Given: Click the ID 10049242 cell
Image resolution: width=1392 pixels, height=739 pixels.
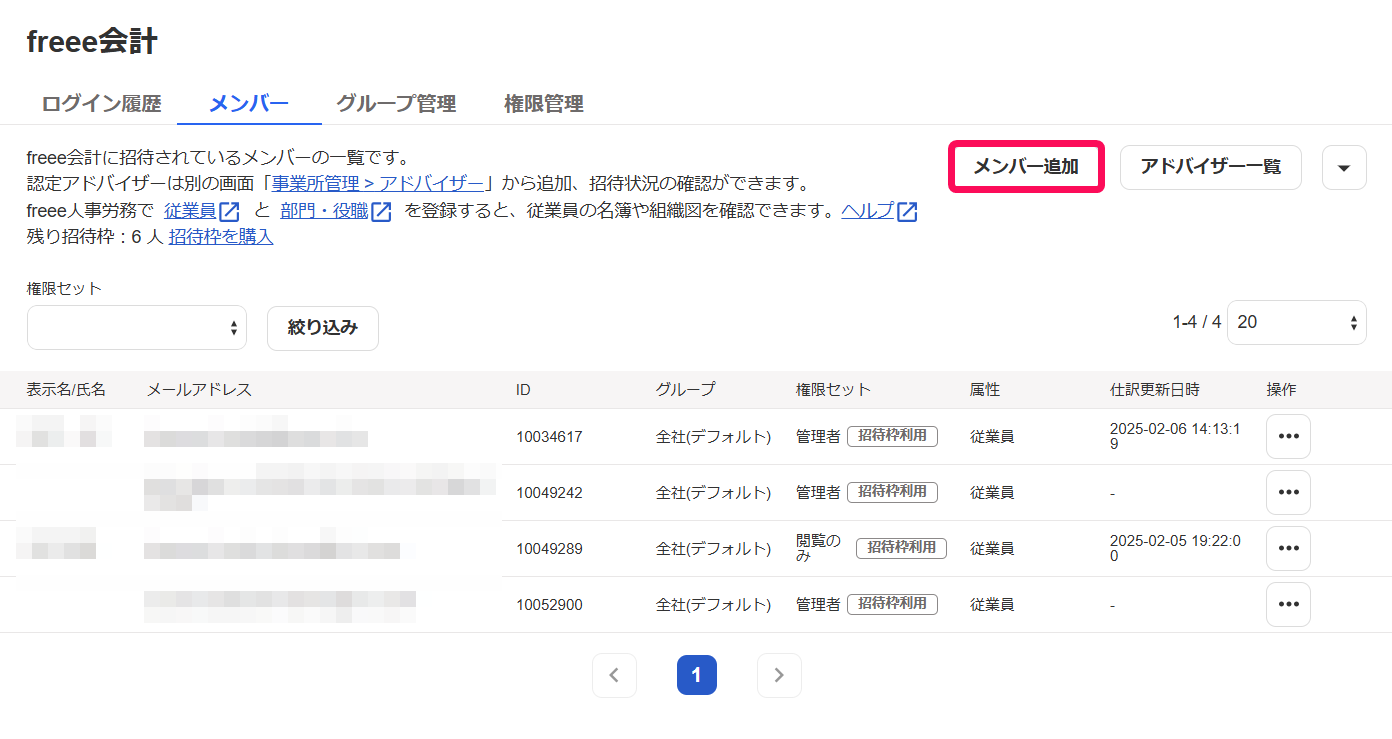Looking at the screenshot, I should [x=549, y=493].
